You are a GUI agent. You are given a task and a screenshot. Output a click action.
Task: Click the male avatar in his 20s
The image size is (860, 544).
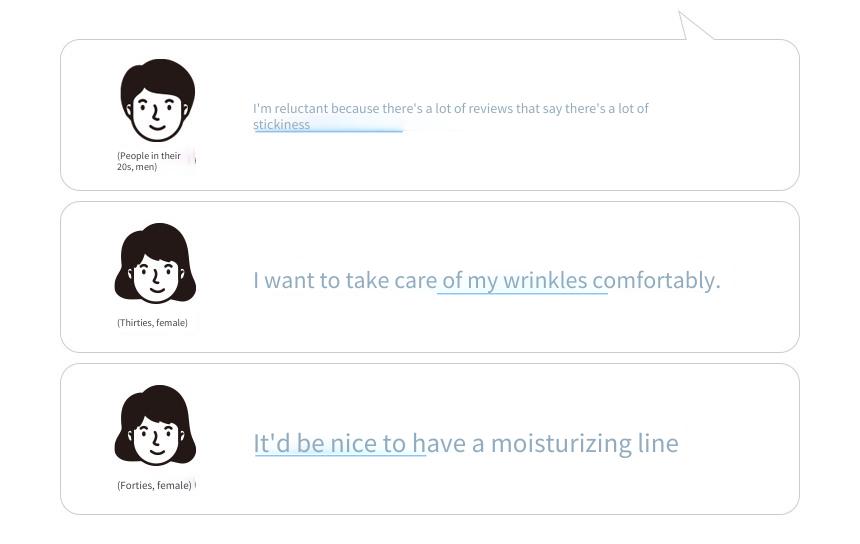click(157, 100)
